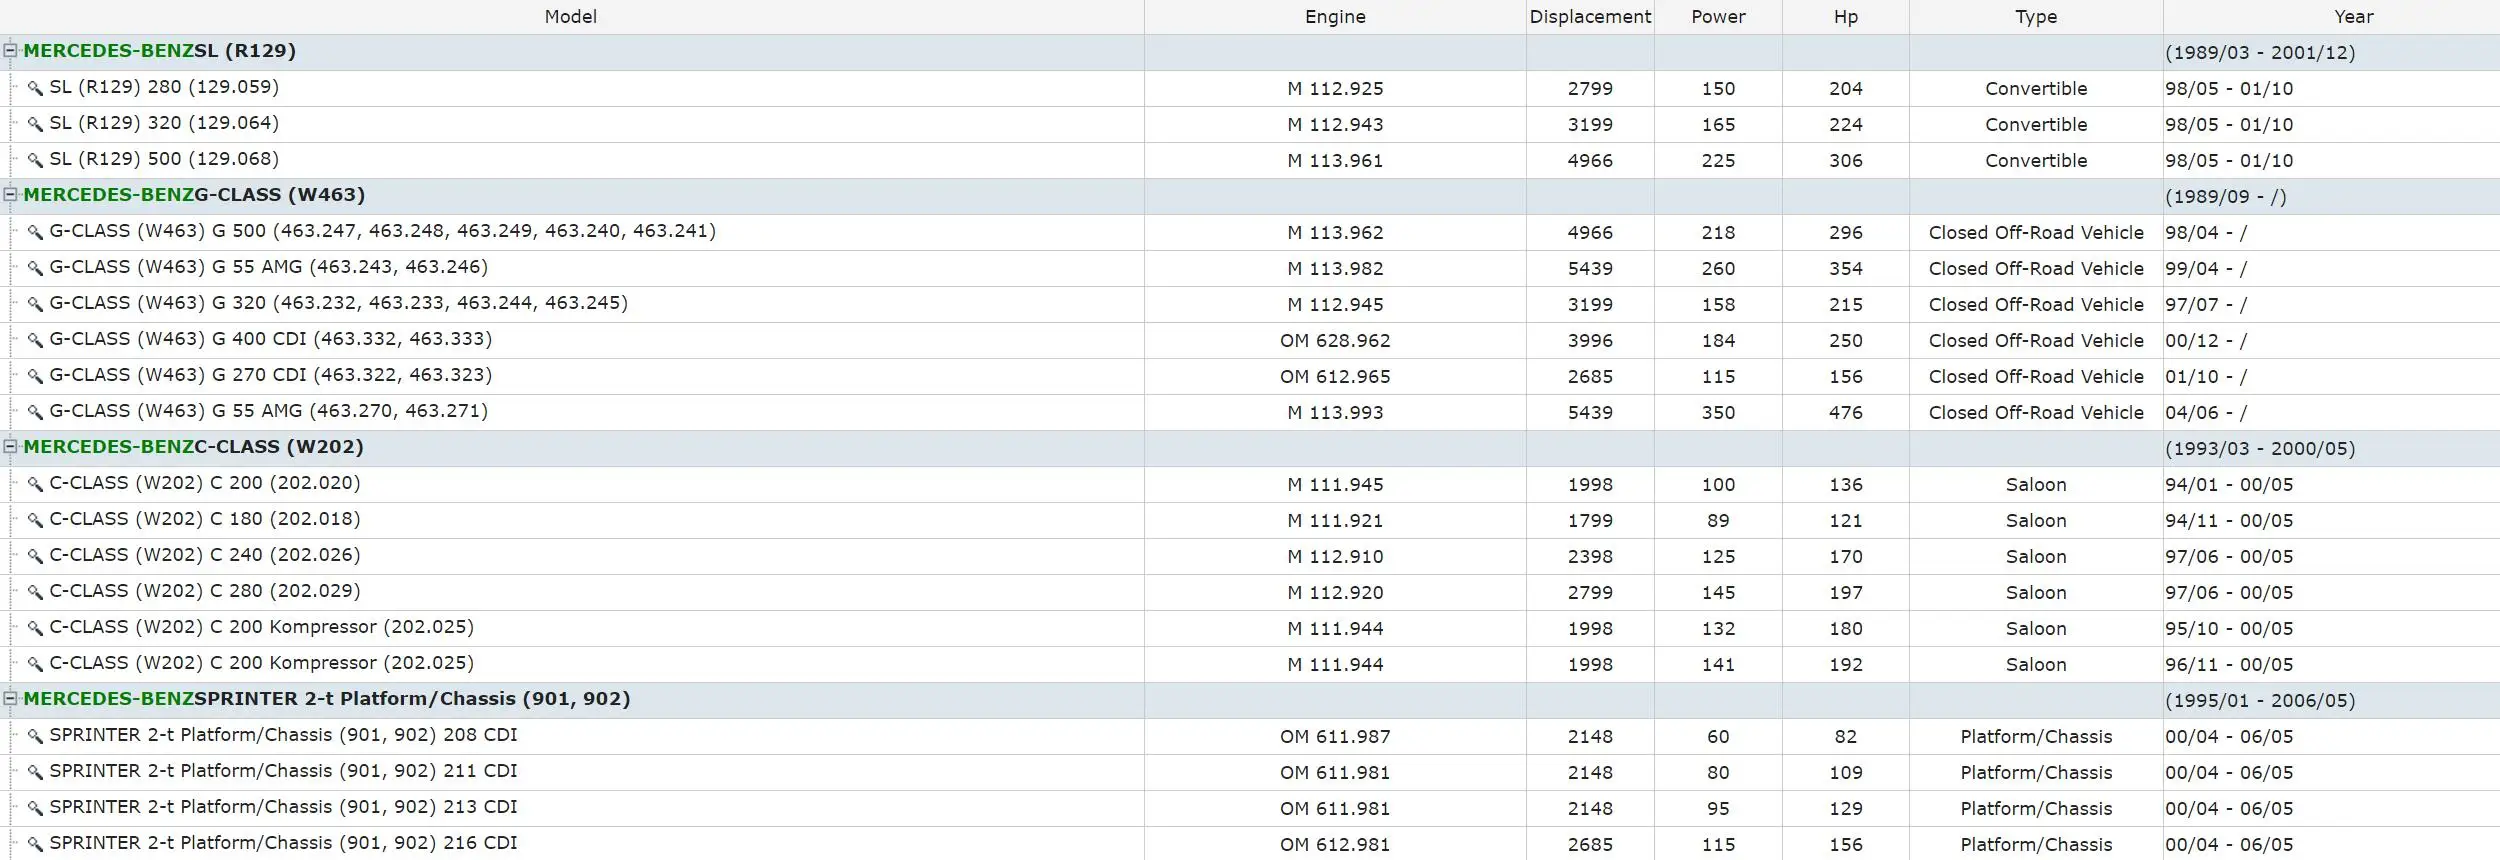Click year range (1993/03 - 2000/05)
Viewport: 2500px width, 860px height.
(x=2260, y=449)
